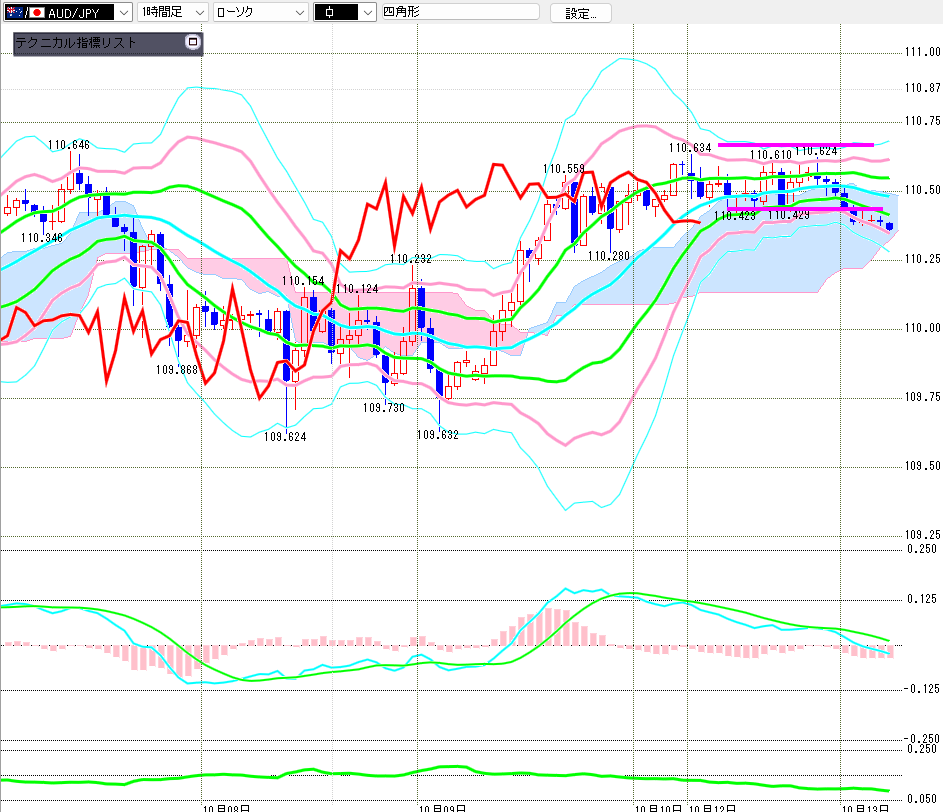Click the 四角形 shape name field
This screenshot has height=812, width=943.
click(x=461, y=11)
